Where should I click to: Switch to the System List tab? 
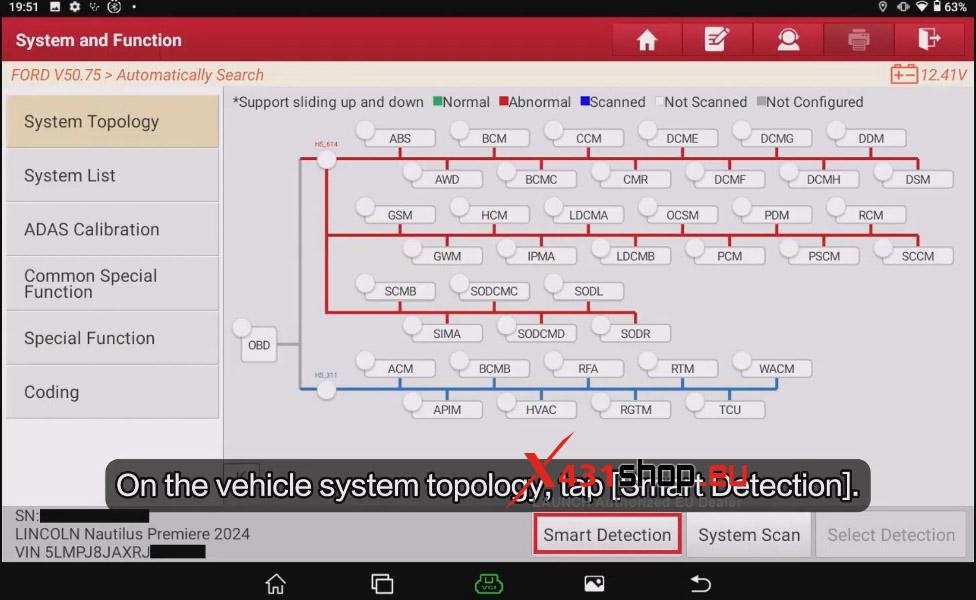click(x=113, y=176)
